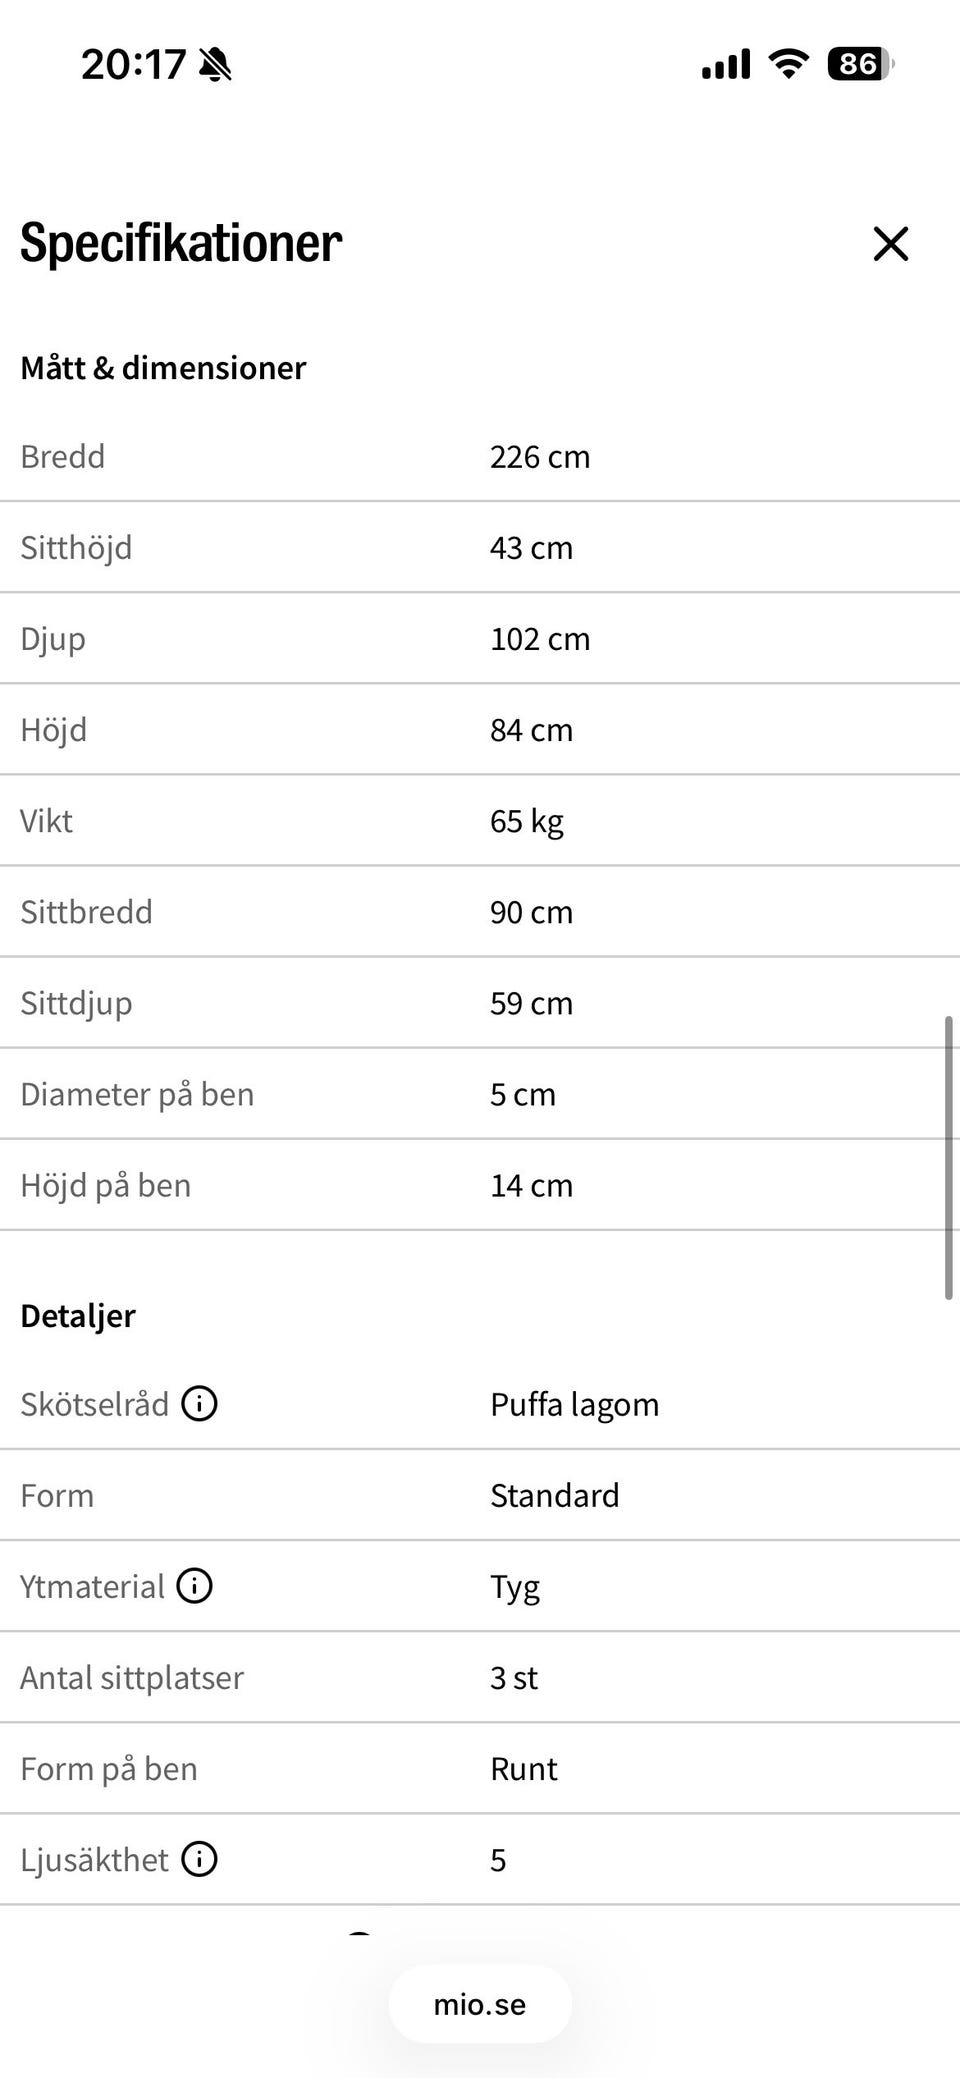This screenshot has width=960, height=2078.
Task: Tap the battery indicator showing 86
Action: pyautogui.click(x=860, y=64)
